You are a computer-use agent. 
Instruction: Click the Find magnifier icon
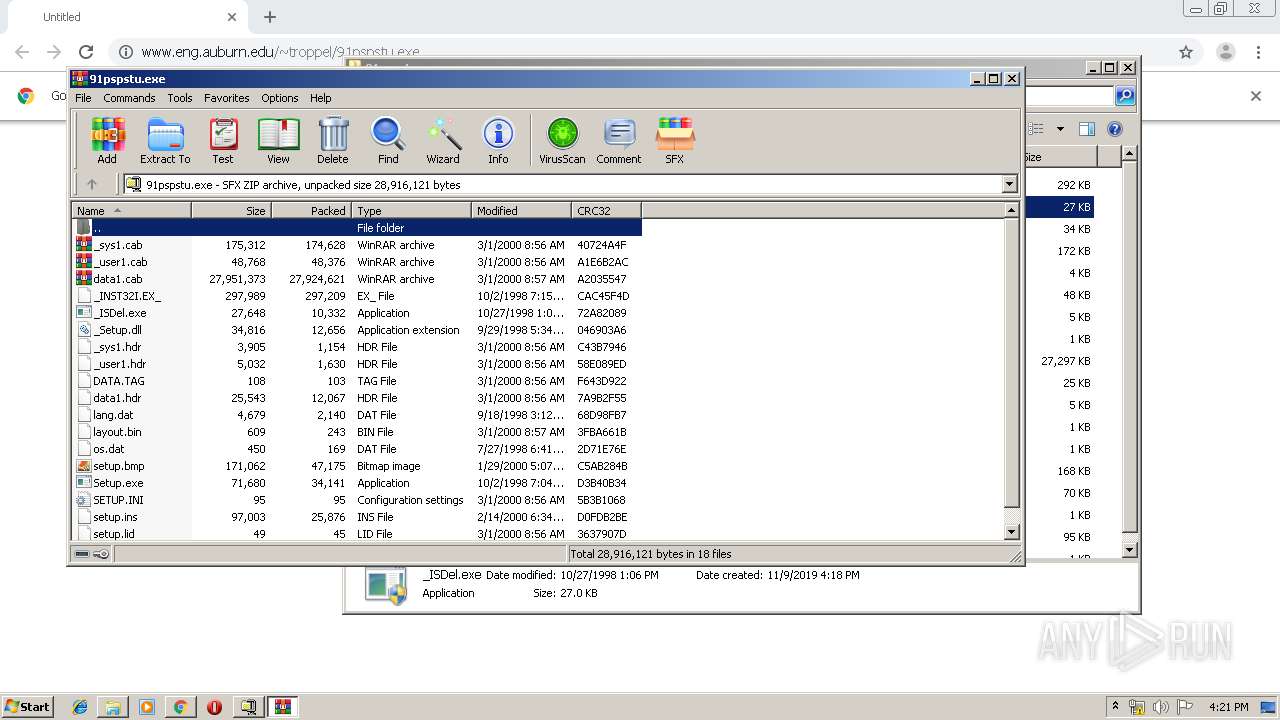[388, 140]
